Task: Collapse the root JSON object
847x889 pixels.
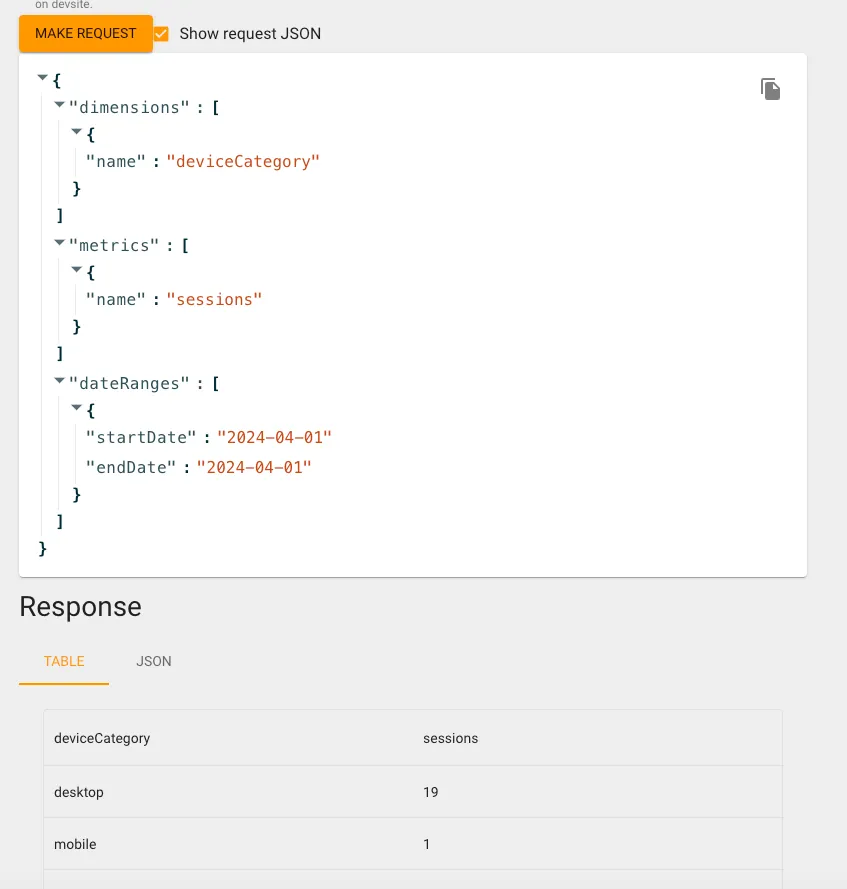Action: [x=42, y=77]
